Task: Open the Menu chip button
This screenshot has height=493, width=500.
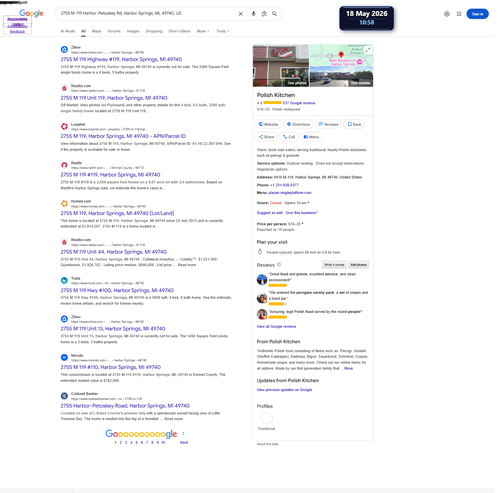Action: [x=311, y=137]
